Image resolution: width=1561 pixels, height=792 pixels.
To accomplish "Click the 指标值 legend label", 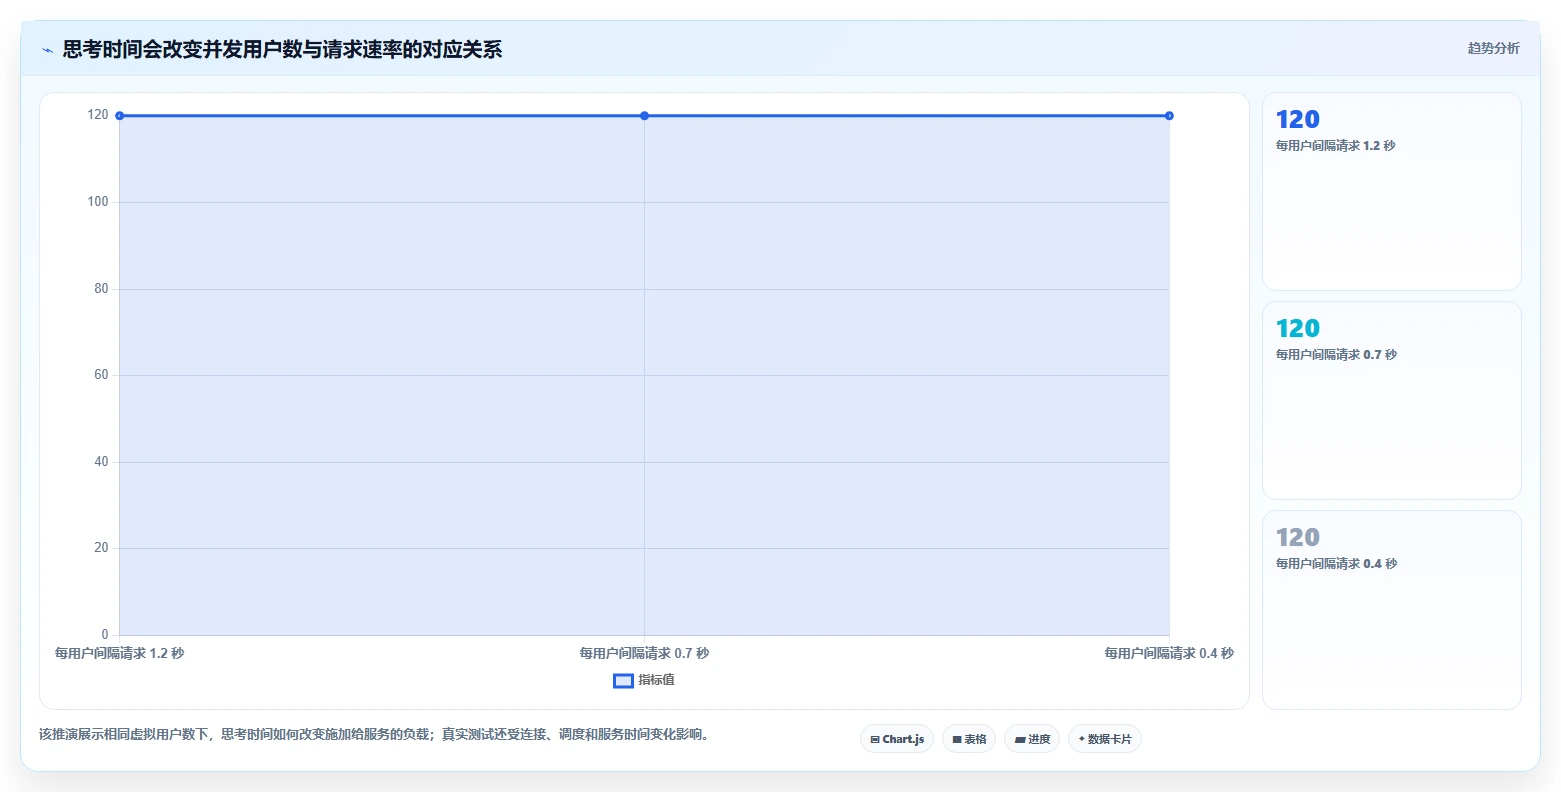I will coord(657,680).
